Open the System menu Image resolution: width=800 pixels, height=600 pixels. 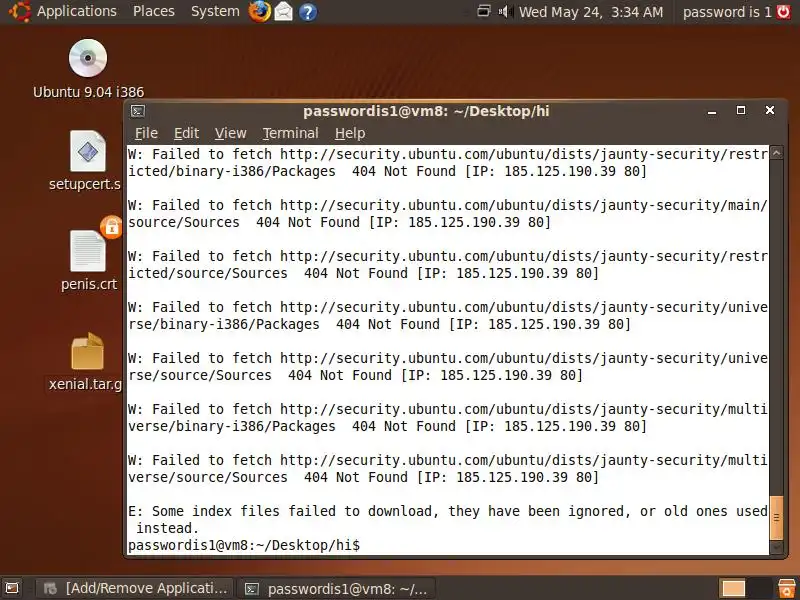215,11
